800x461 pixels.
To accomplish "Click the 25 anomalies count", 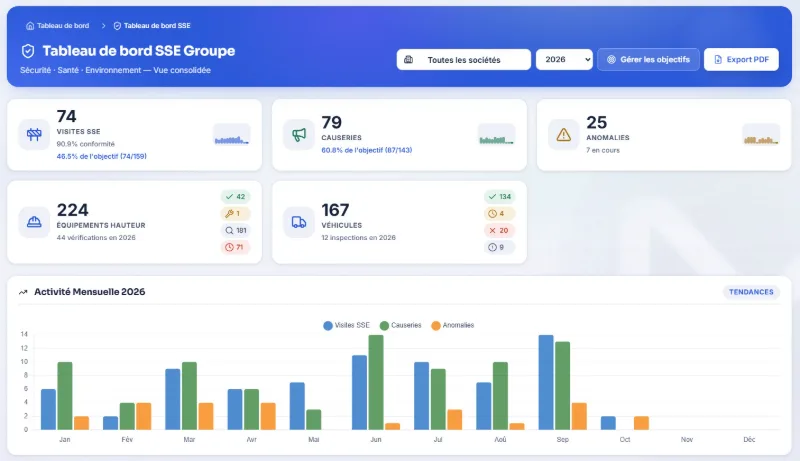I will 596,122.
